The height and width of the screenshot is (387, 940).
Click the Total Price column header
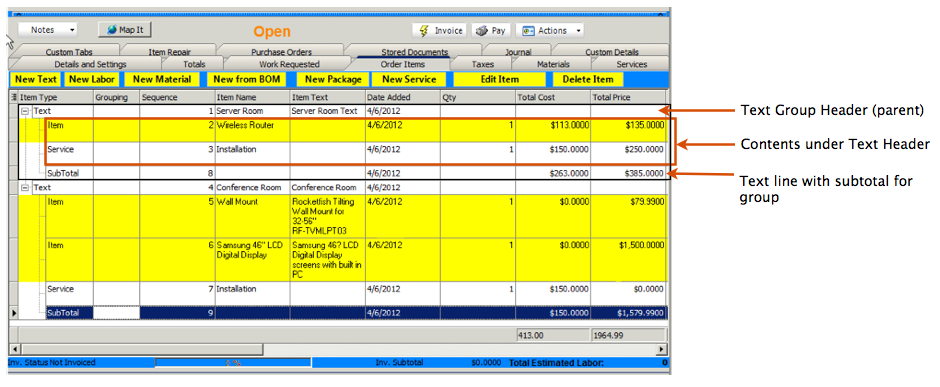(628, 96)
